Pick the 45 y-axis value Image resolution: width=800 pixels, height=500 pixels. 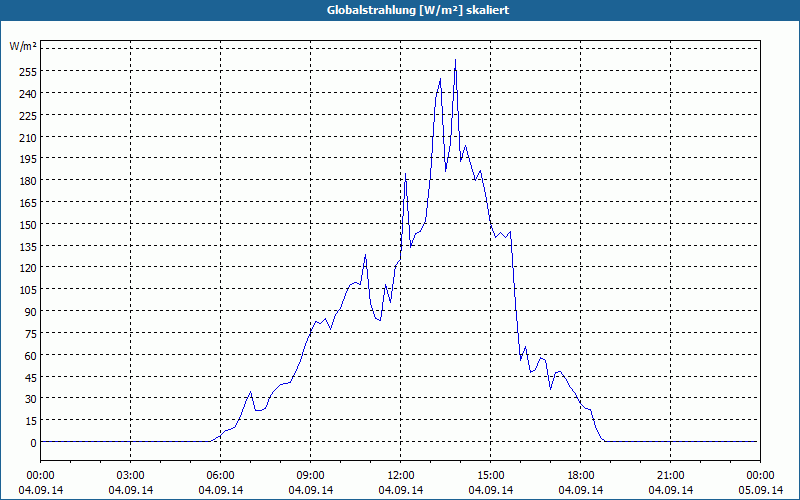(30, 378)
